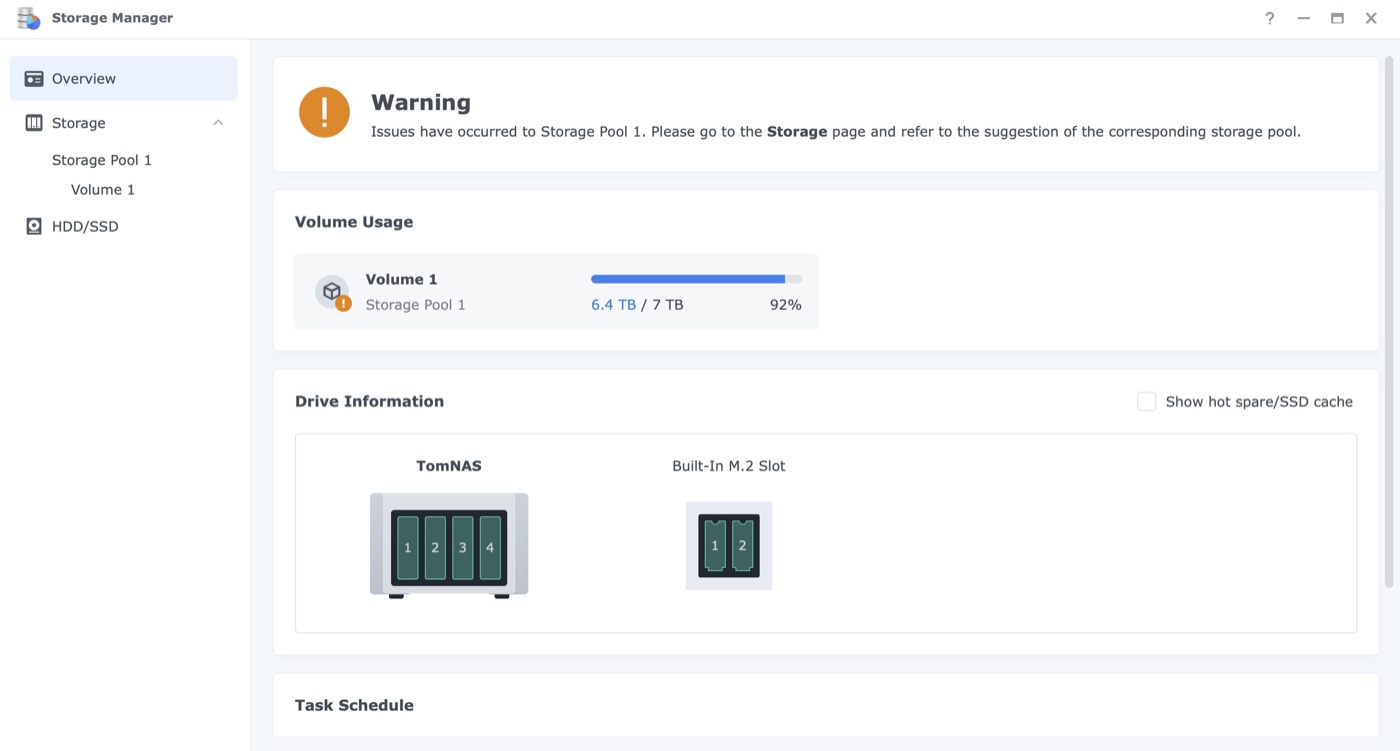
Task: Click the orange Warning exclamation icon
Action: [324, 112]
